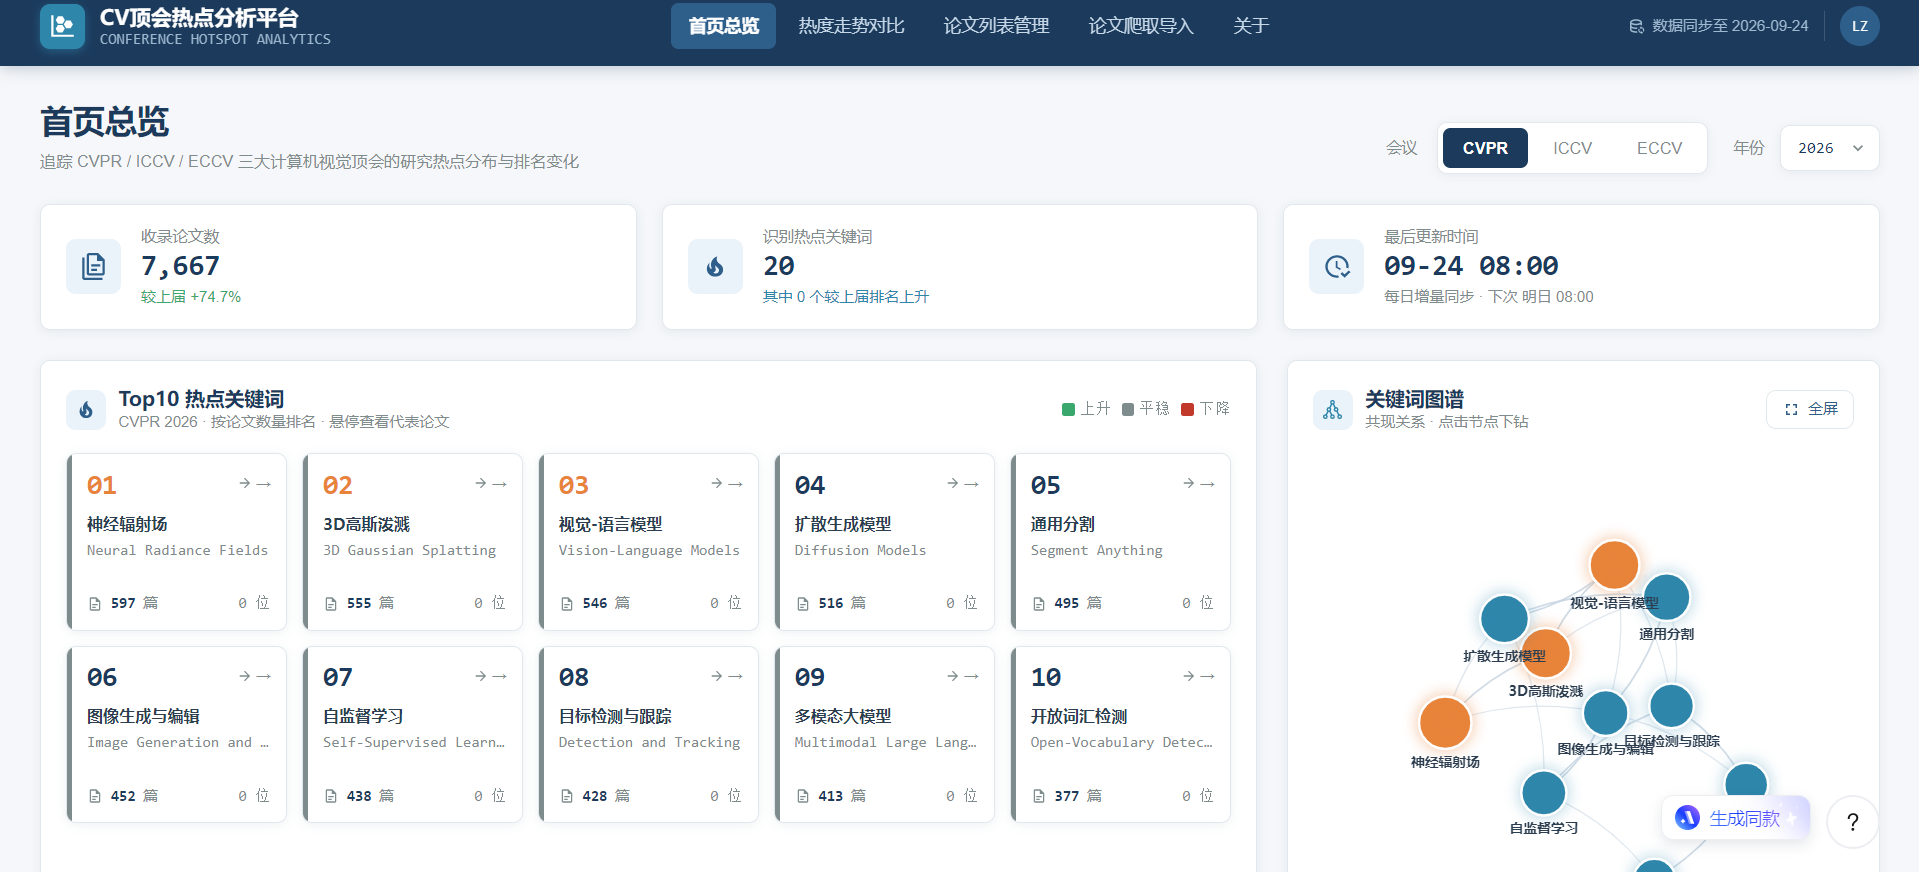Click the red 下降 legend swatch
Screen dimensions: 1919x872
(x=1187, y=409)
